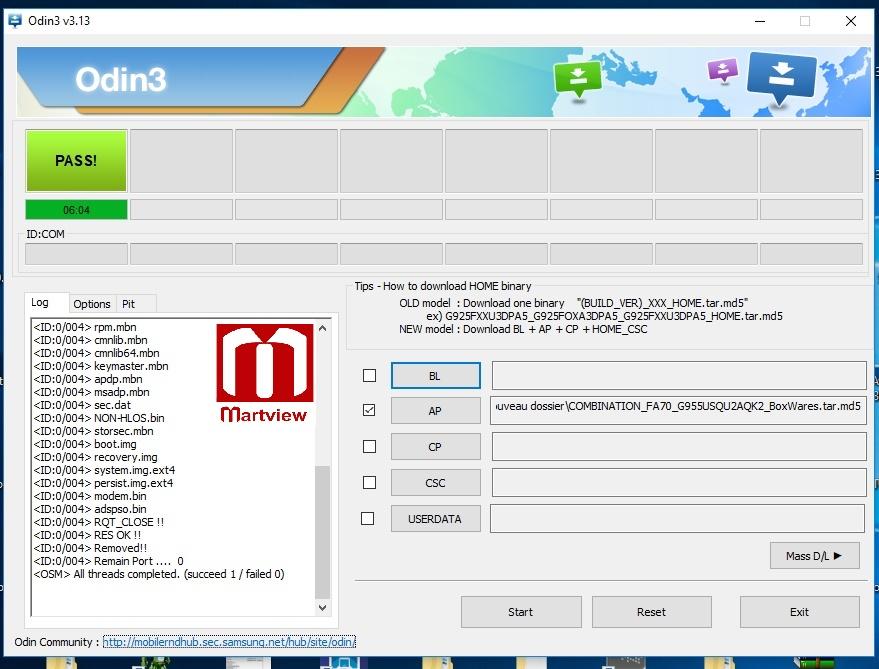
Task: Focus the CP file path field
Action: coord(679,447)
